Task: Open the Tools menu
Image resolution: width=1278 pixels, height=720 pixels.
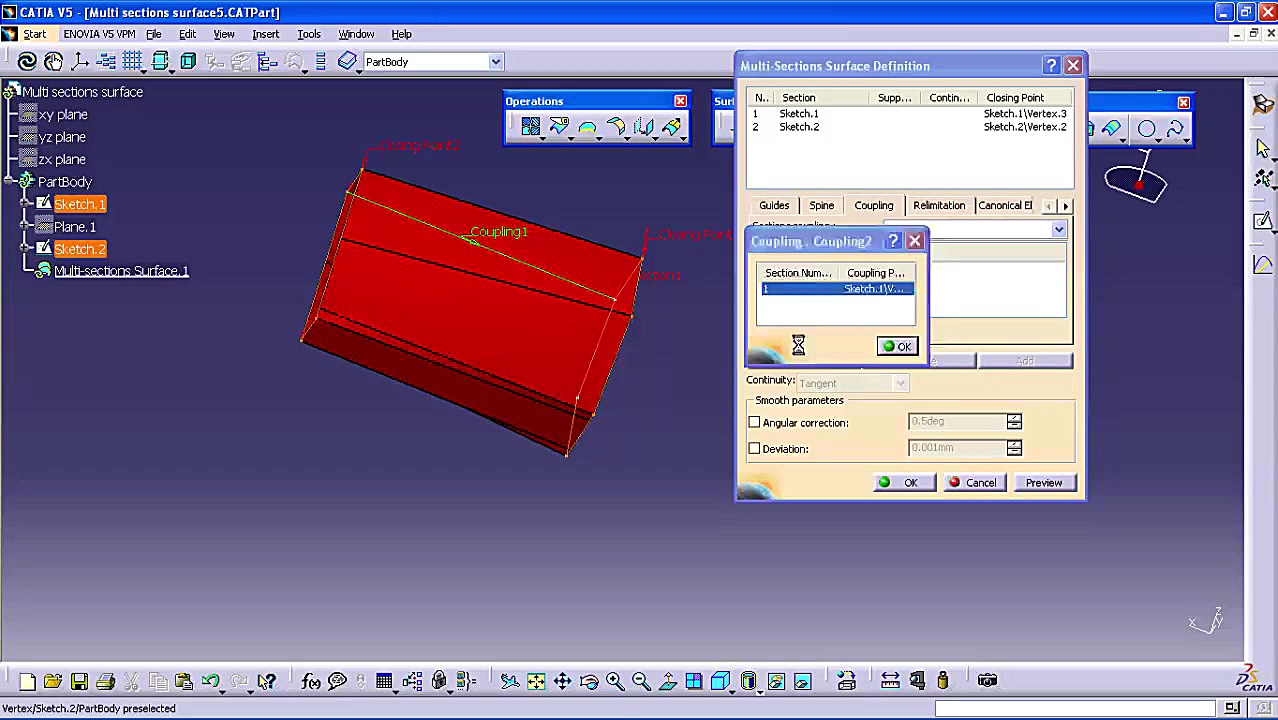Action: [x=309, y=34]
